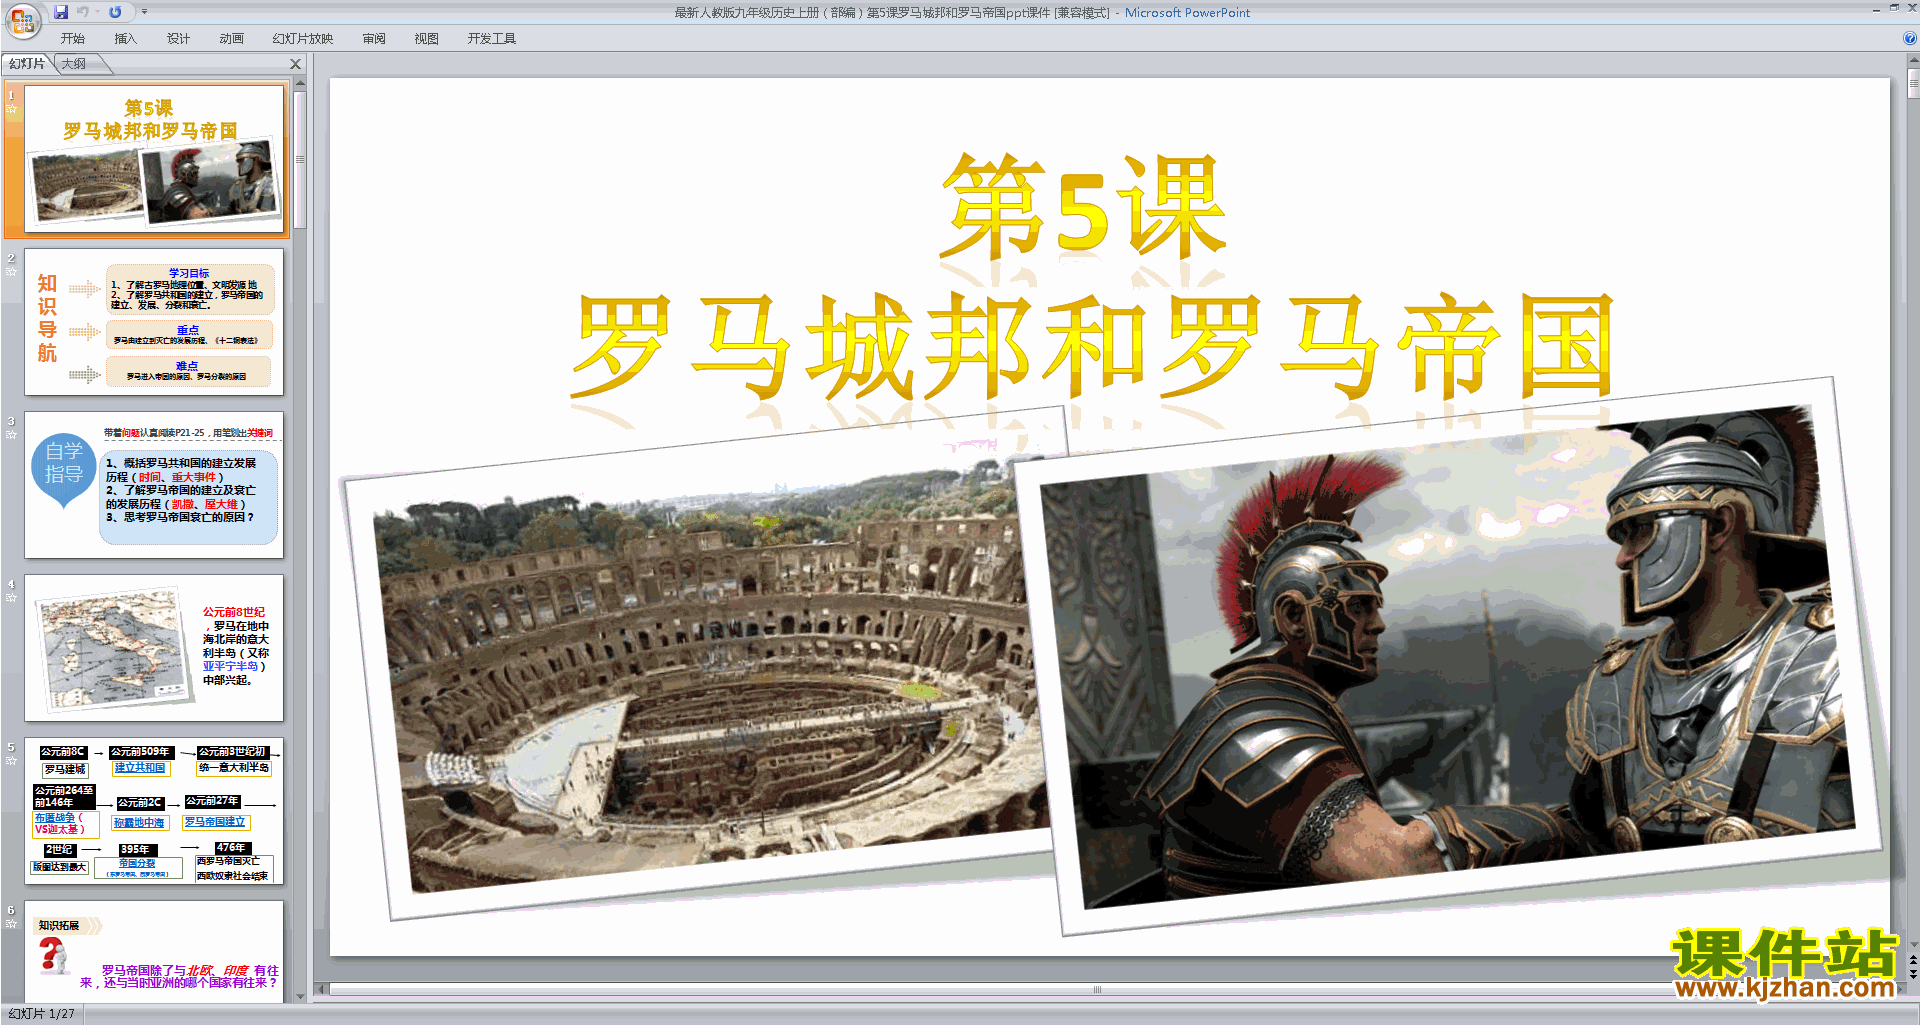Select the 第5课 title text on slide
Image resolution: width=1920 pixels, height=1025 pixels.
[1083, 206]
